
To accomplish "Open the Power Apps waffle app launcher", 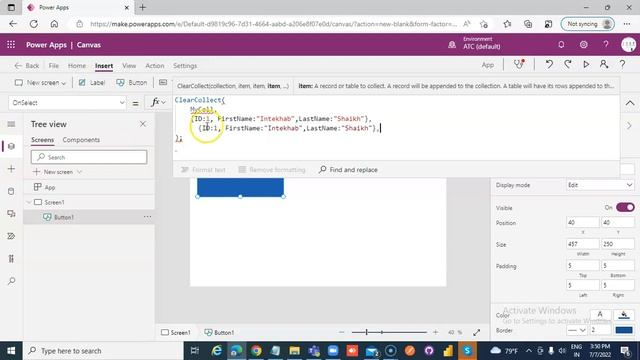I will 11,45.
